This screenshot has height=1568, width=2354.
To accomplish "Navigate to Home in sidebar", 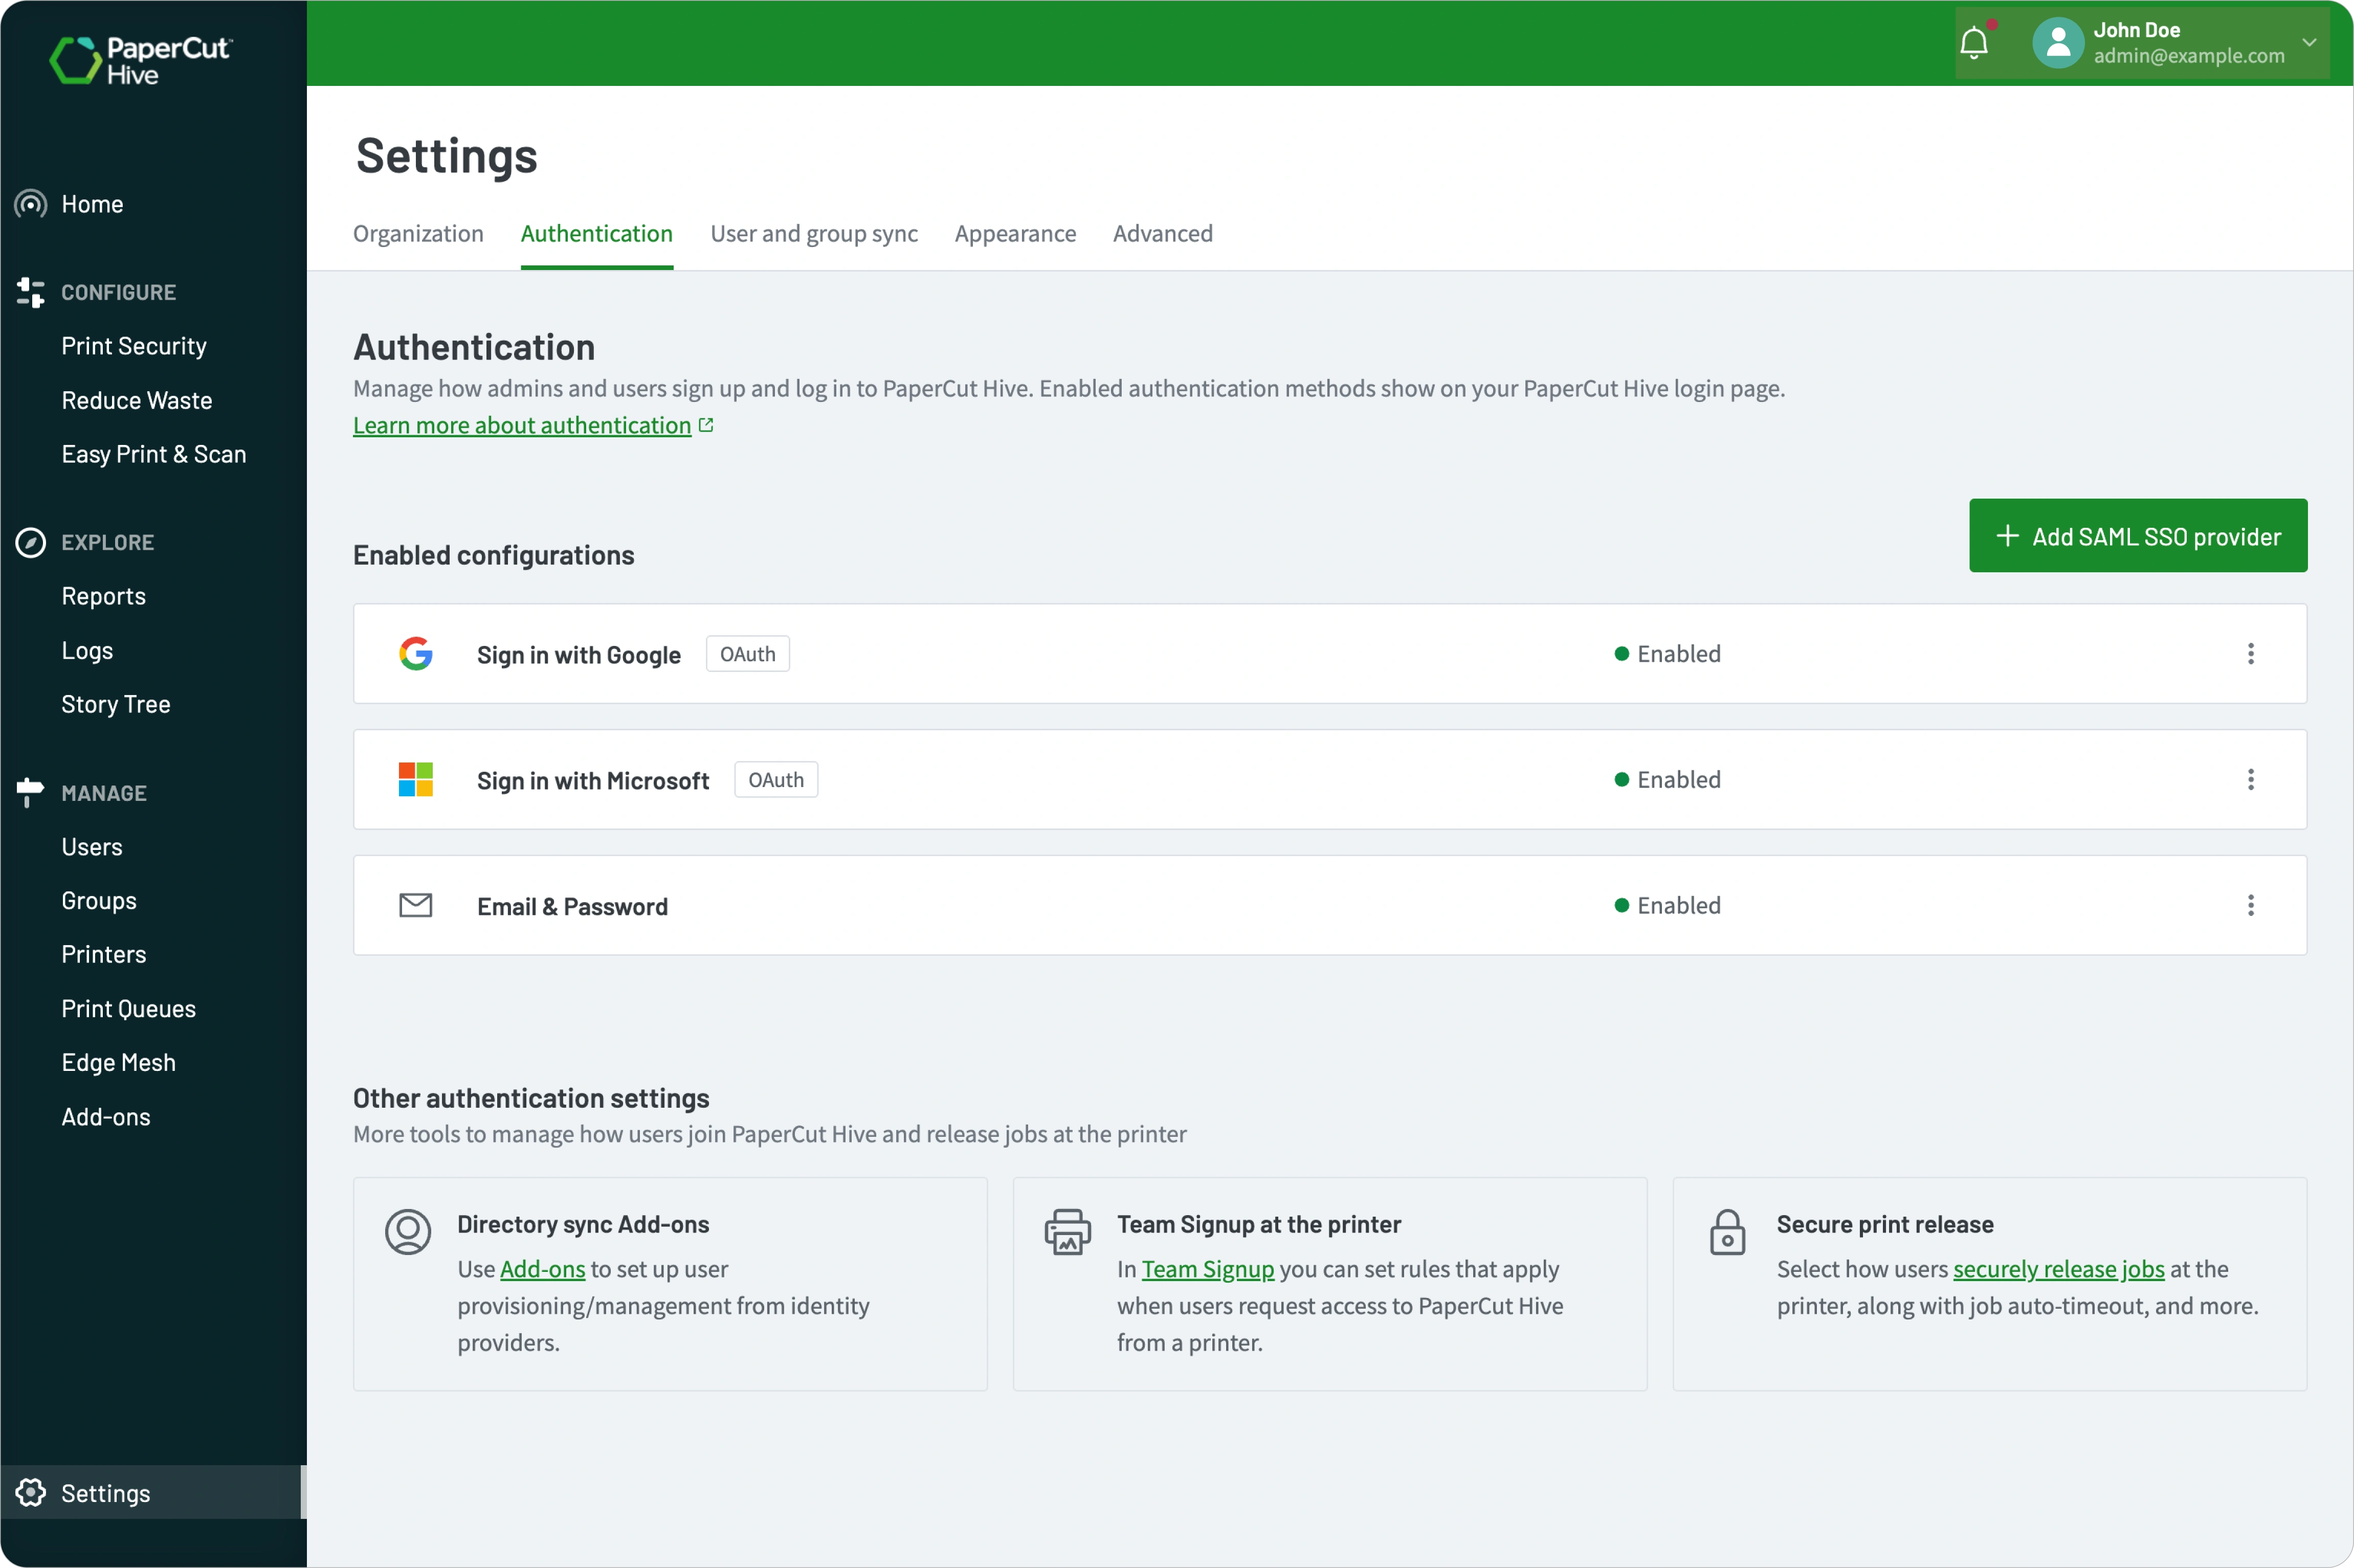I will [92, 204].
